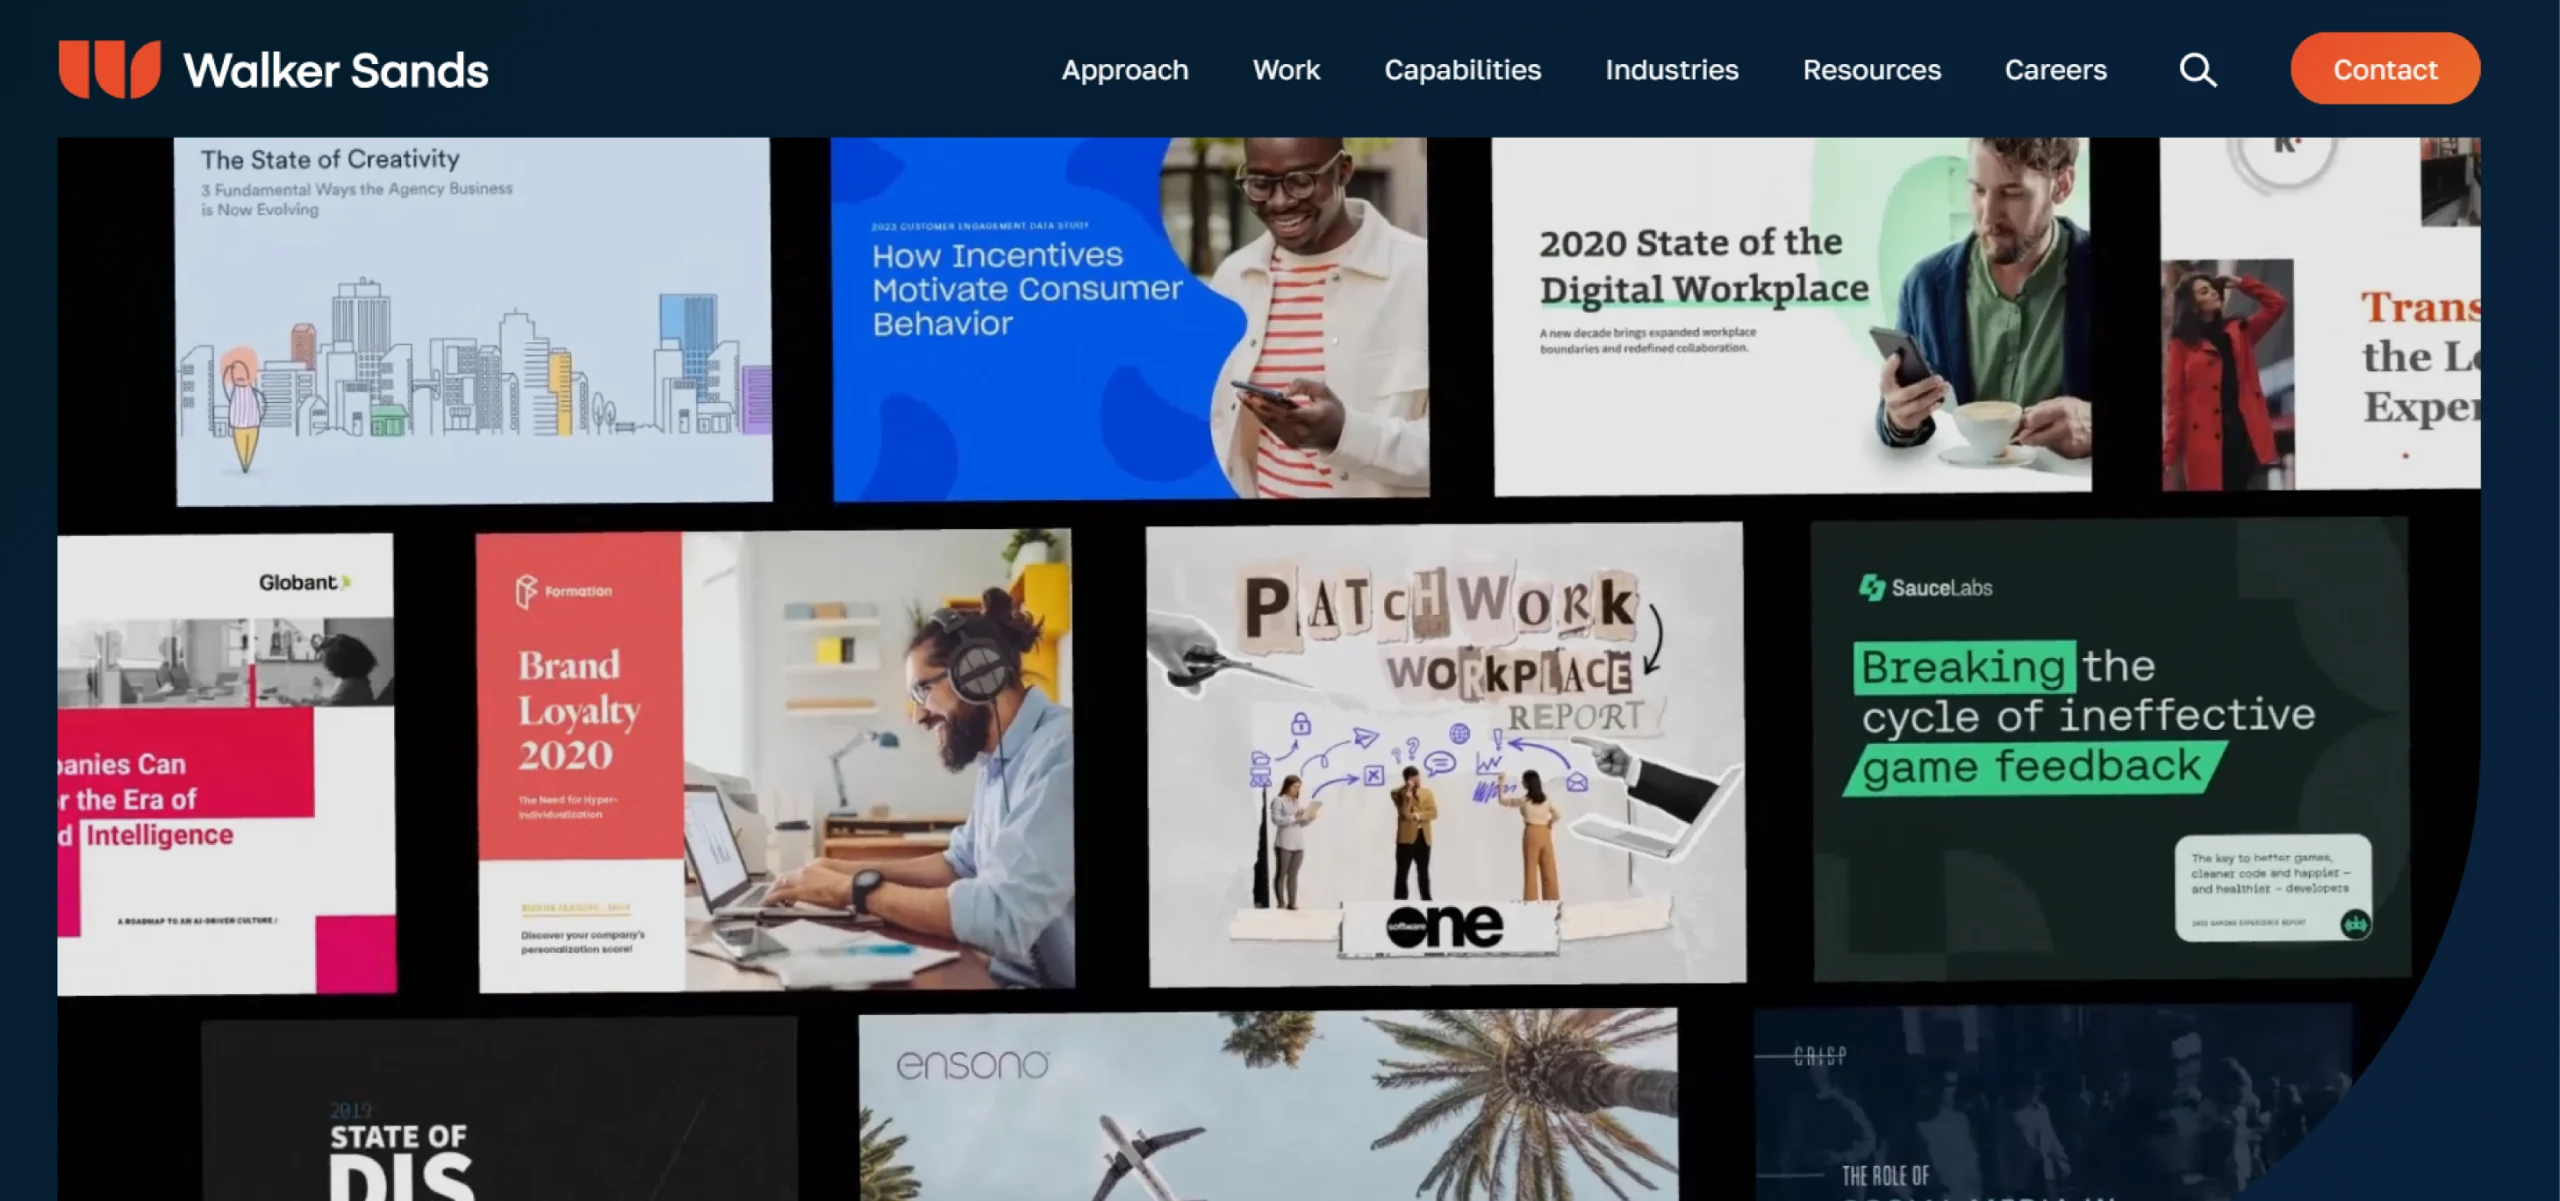Click the Walker Sands logo icon

pos(109,69)
